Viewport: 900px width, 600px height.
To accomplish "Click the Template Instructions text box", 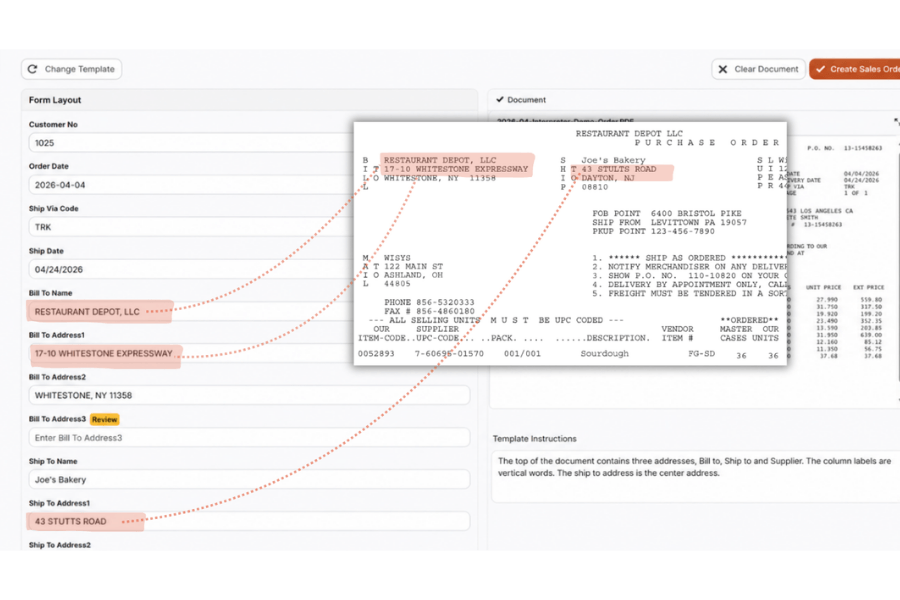I will pyautogui.click(x=696, y=477).
